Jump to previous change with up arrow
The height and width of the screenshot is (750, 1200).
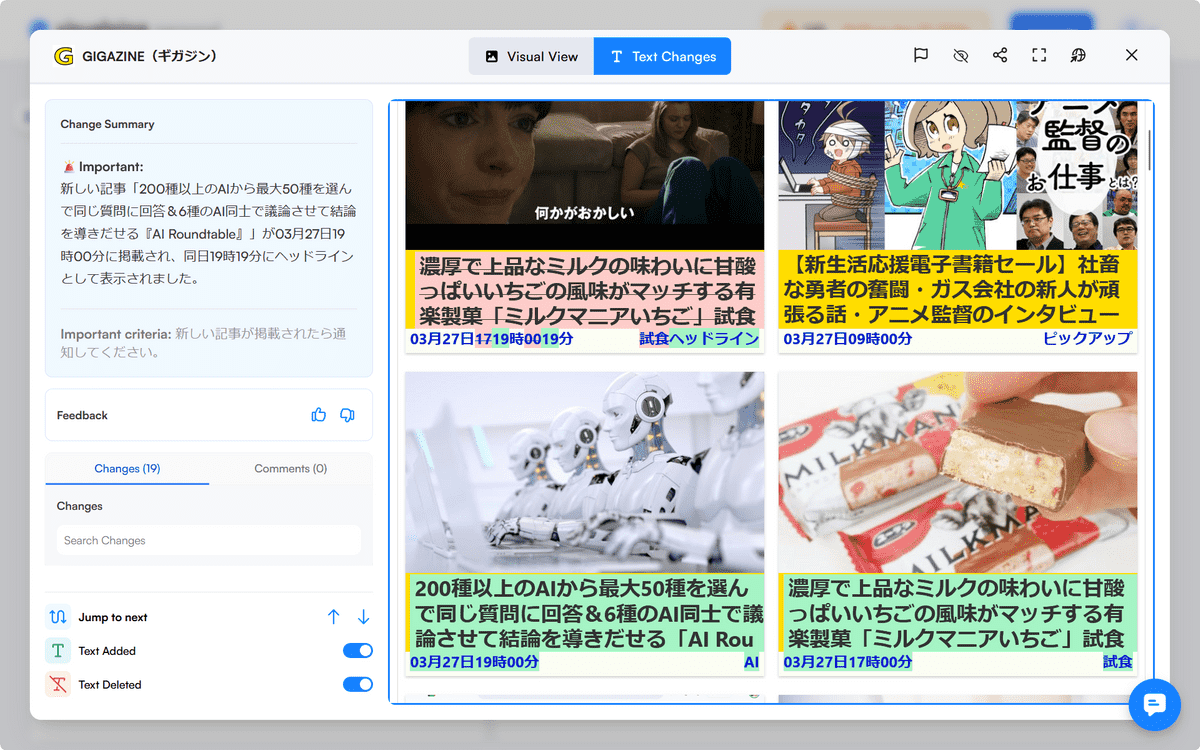point(333,617)
